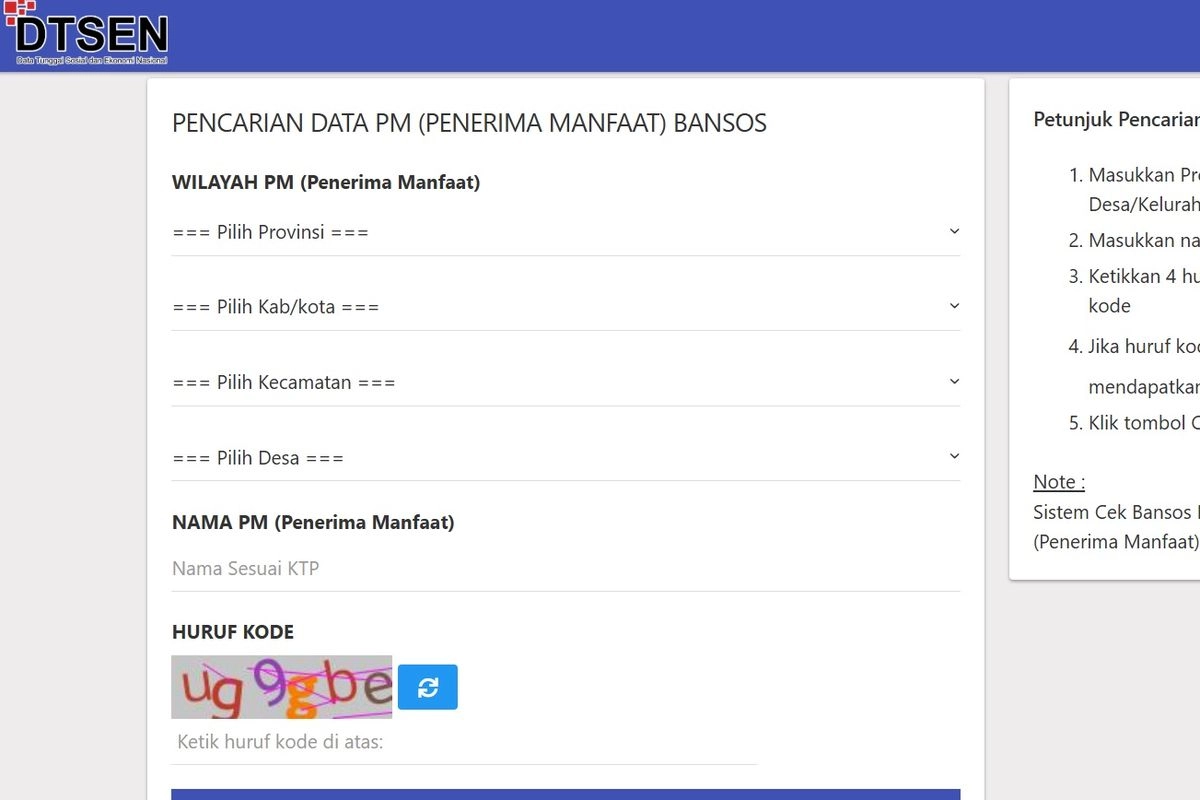Expand the Pilih Kab/kota dropdown
Viewport: 1200px width, 800px height.
point(565,307)
